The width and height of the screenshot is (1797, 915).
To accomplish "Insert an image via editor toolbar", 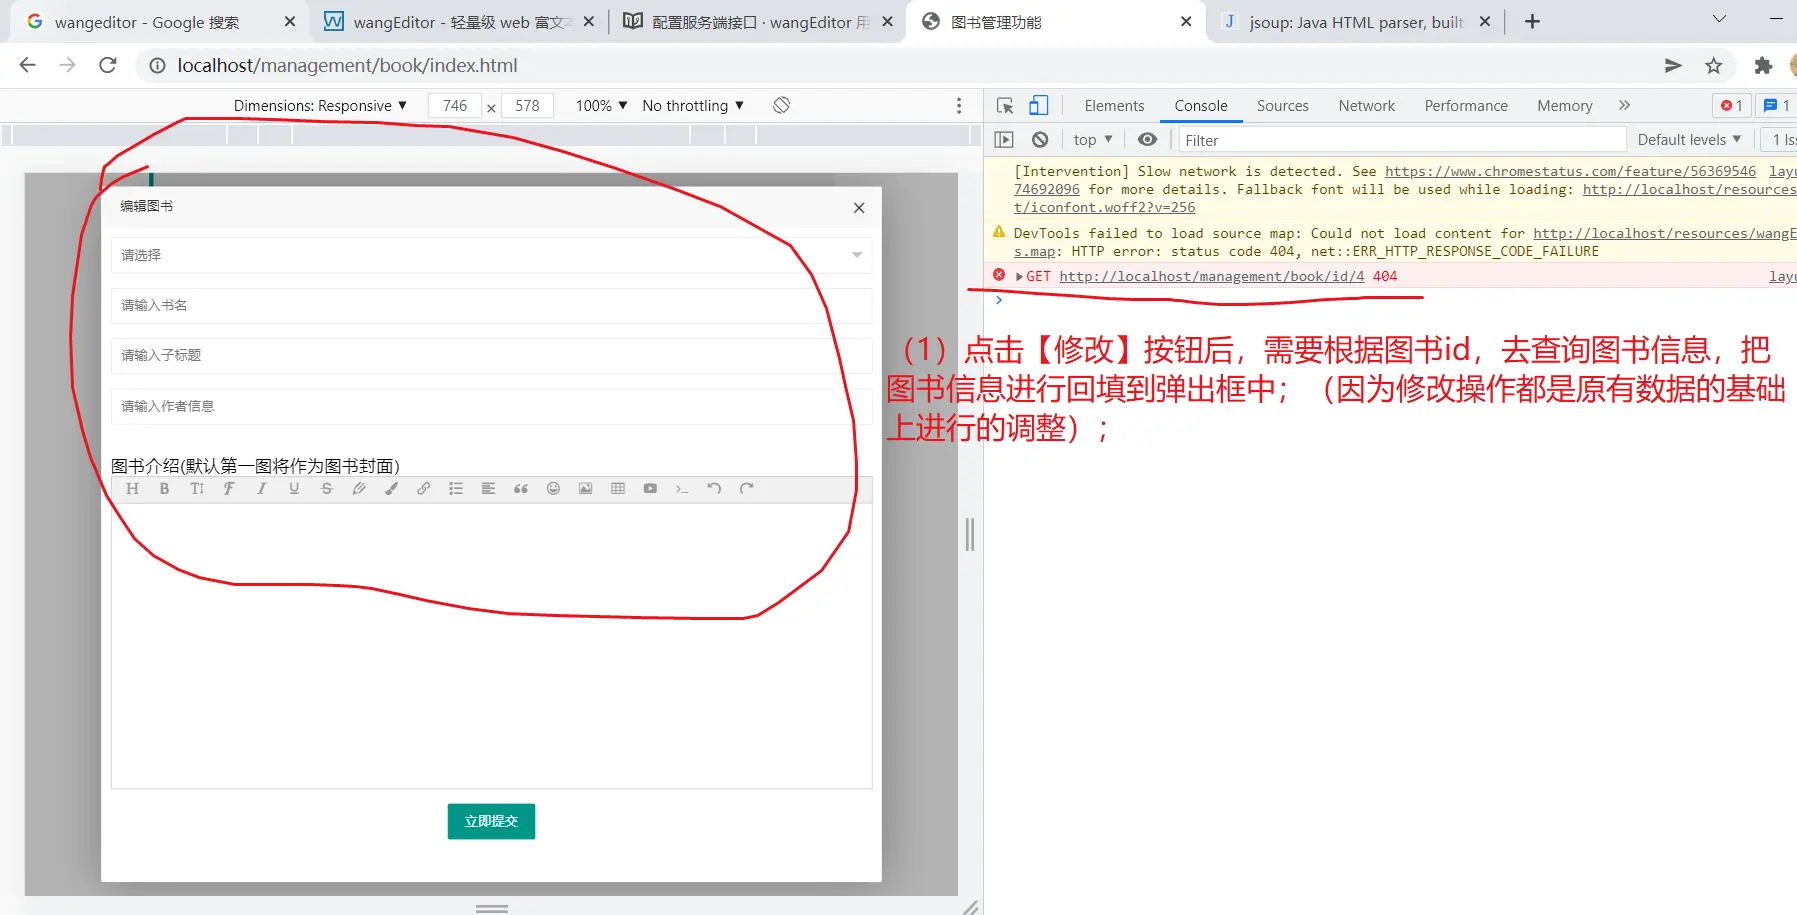I will [x=586, y=489].
